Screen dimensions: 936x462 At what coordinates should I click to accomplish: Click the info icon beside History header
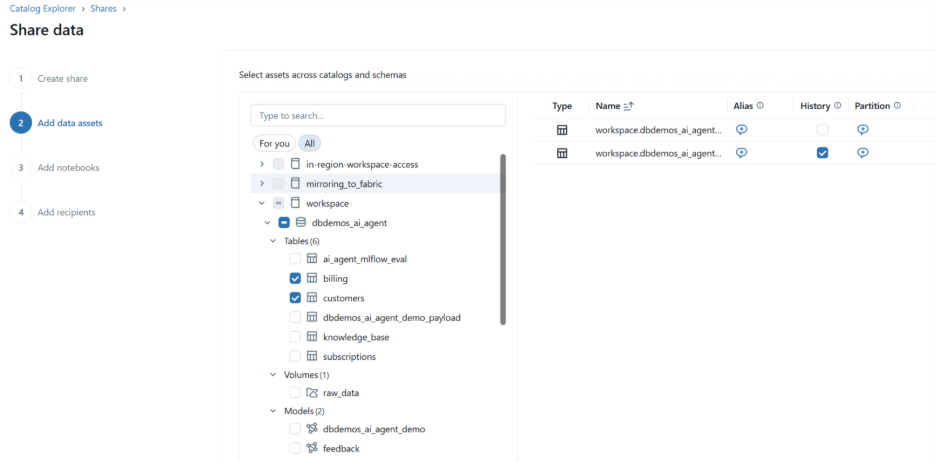[838, 106]
